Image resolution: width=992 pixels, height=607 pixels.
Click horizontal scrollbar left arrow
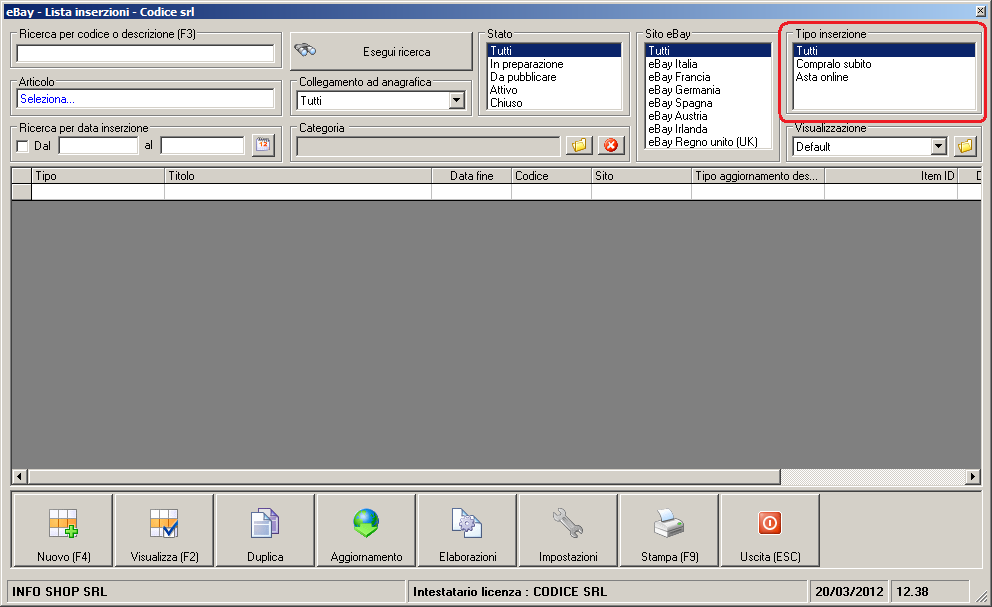[x=19, y=476]
